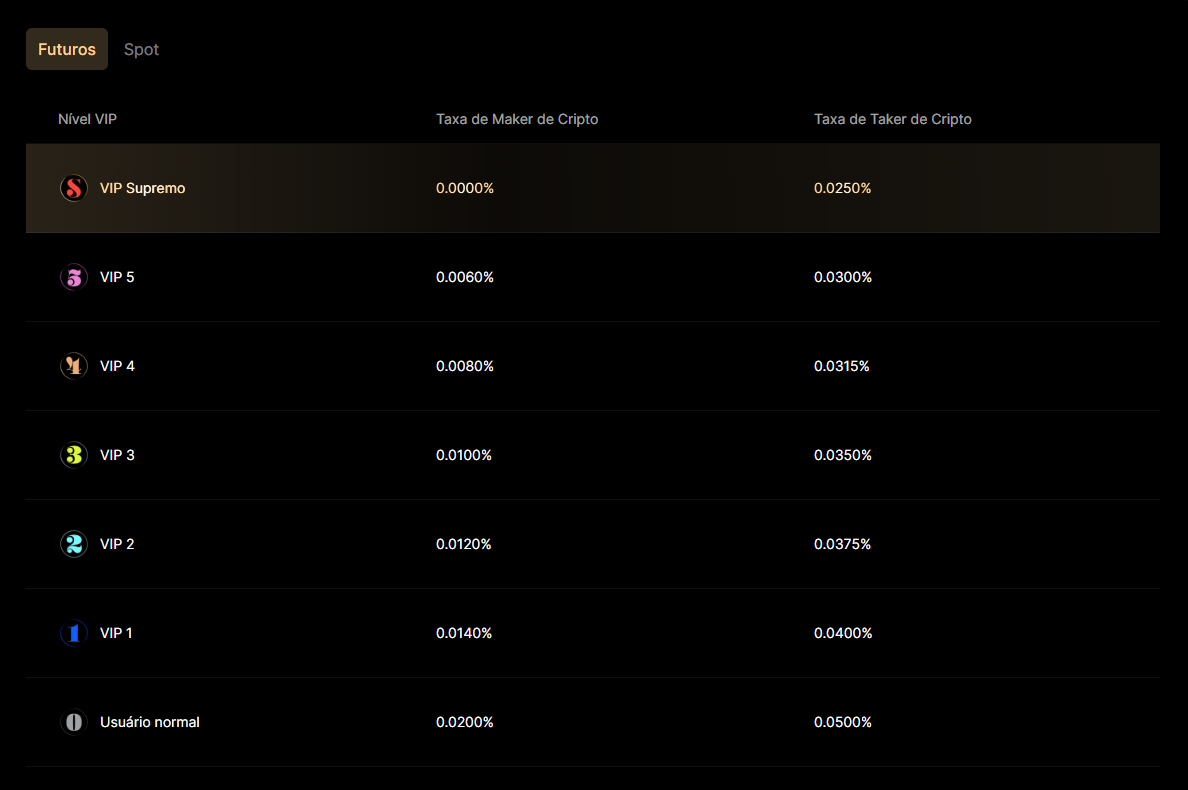This screenshot has height=790, width=1188.
Task: Click the VIP 4 orange badge icon
Action: click(74, 366)
